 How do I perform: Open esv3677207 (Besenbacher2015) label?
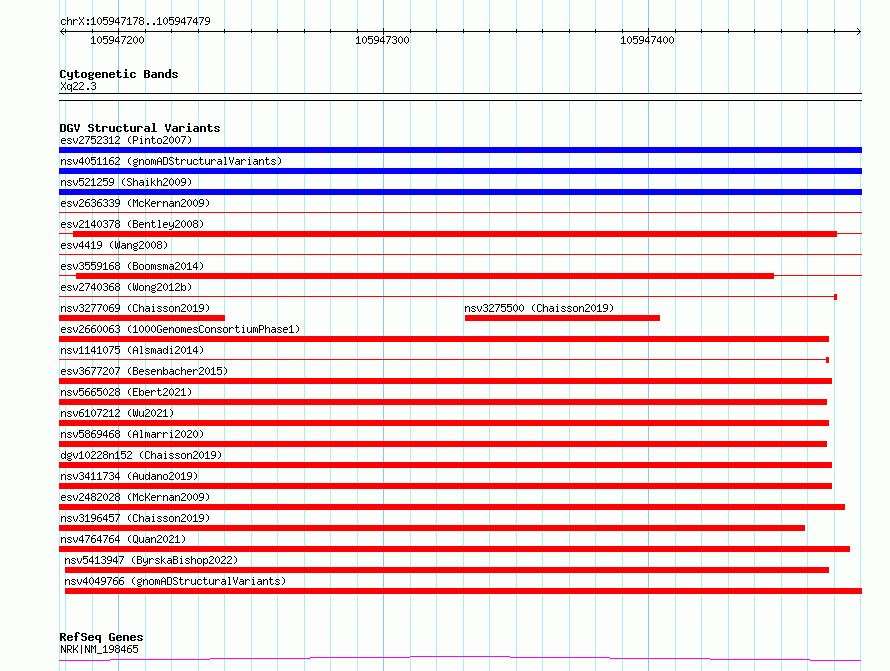[144, 371]
